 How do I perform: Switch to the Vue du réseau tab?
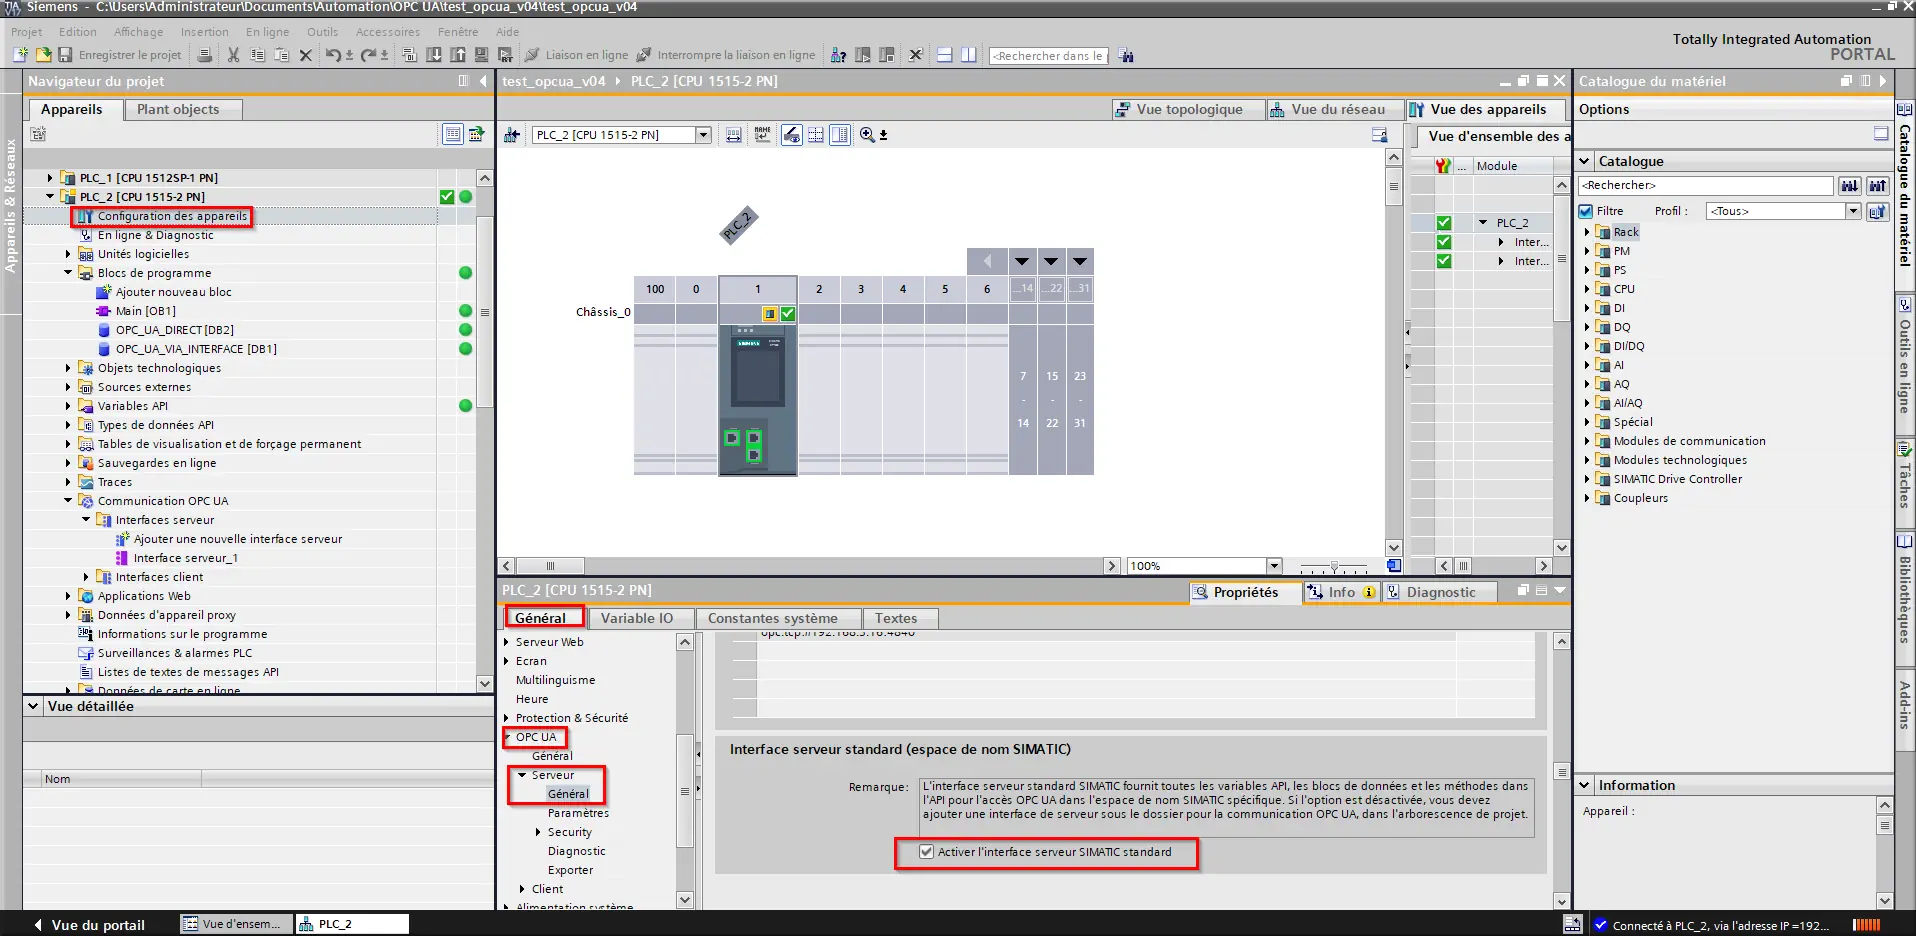[x=1336, y=110]
